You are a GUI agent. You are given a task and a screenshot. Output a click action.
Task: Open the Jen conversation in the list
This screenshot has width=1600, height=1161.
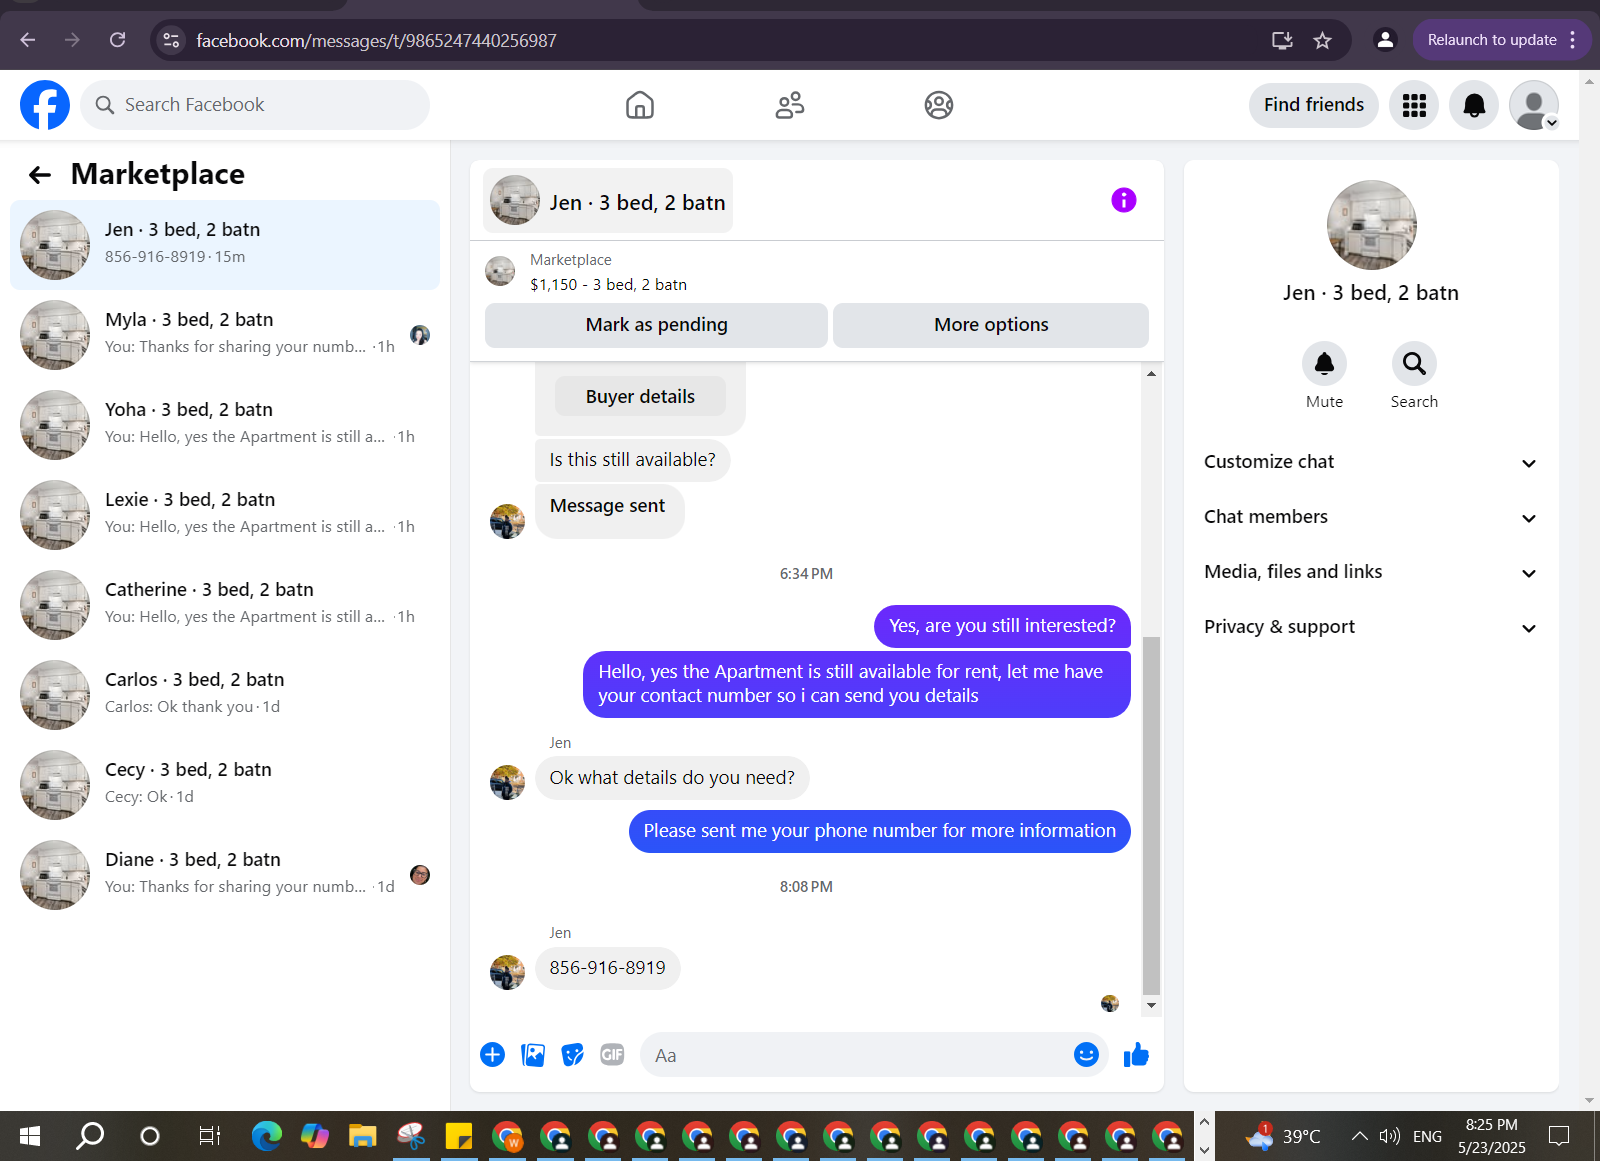[x=225, y=245]
